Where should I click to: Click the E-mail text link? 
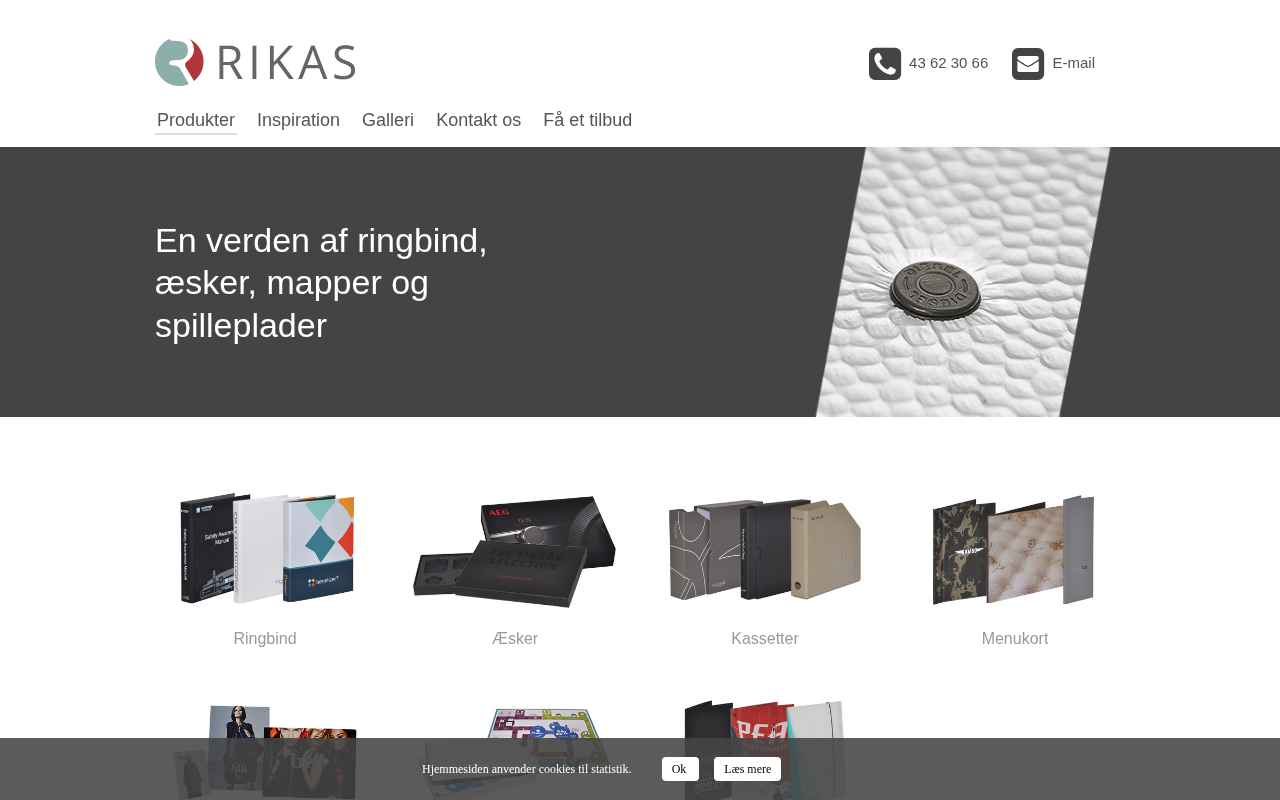pos(1073,63)
